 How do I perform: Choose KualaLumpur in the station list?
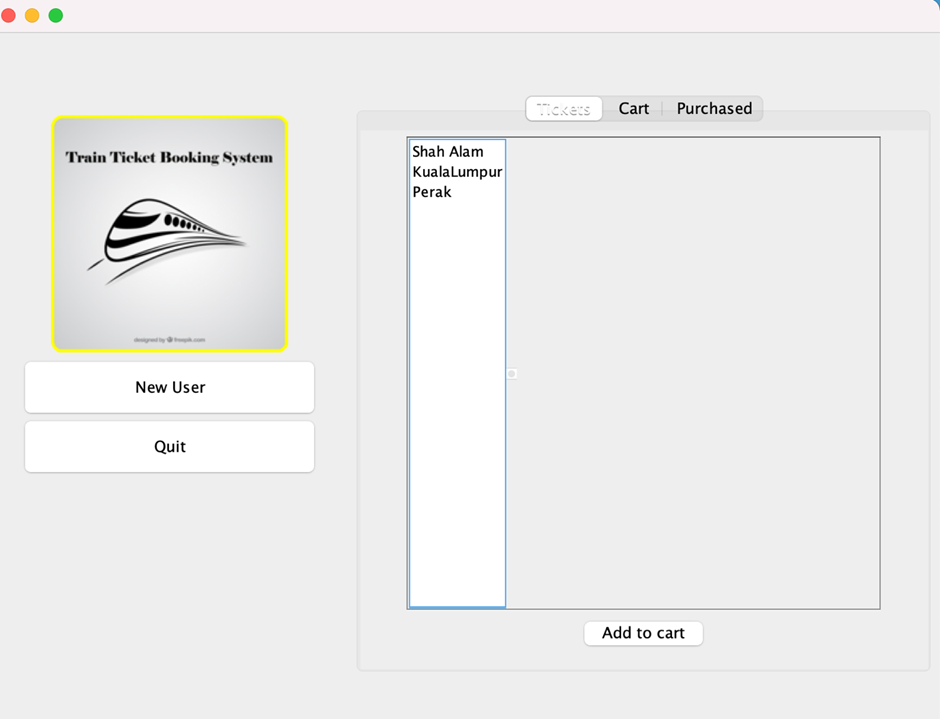pyautogui.click(x=457, y=171)
